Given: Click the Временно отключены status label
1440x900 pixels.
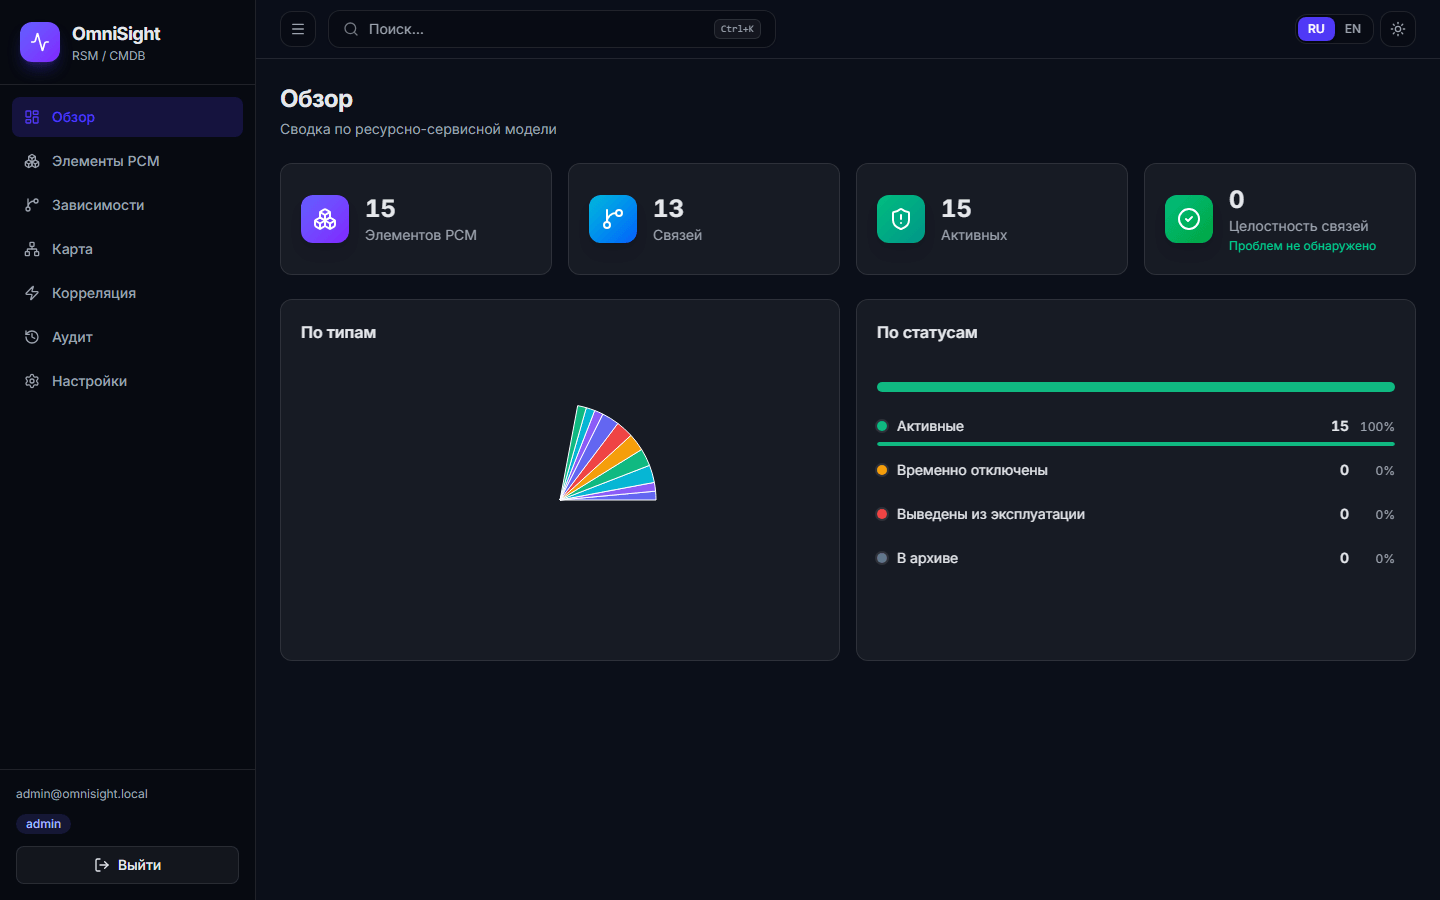Looking at the screenshot, I should 972,470.
